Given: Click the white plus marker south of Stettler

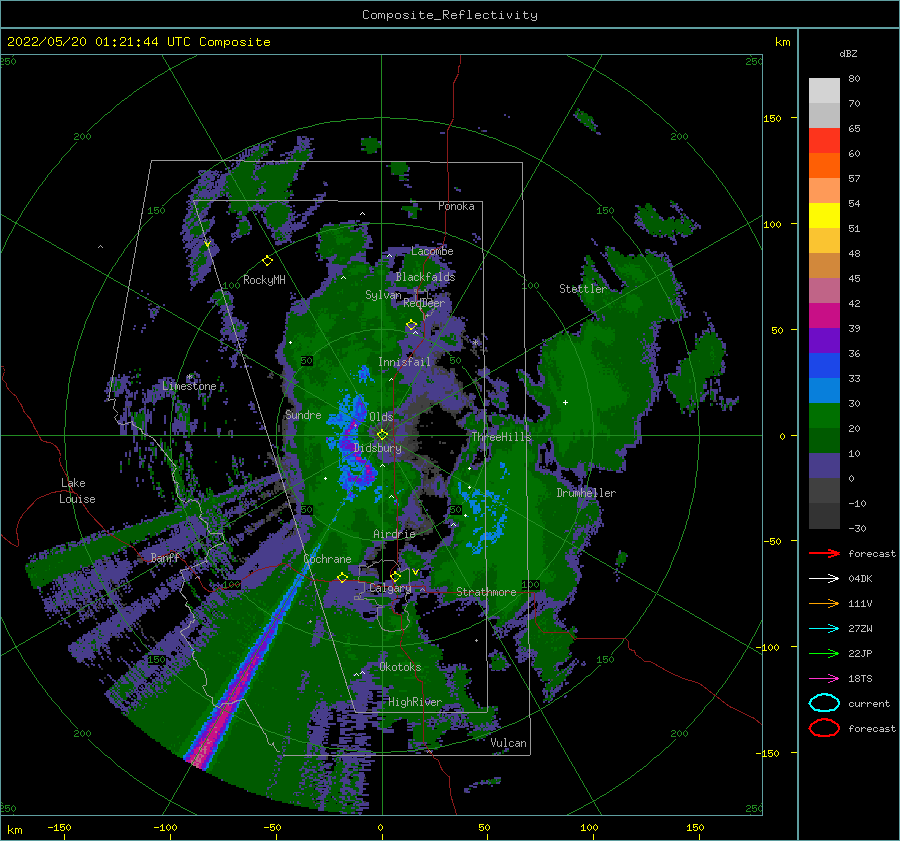Looking at the screenshot, I should (x=565, y=402).
